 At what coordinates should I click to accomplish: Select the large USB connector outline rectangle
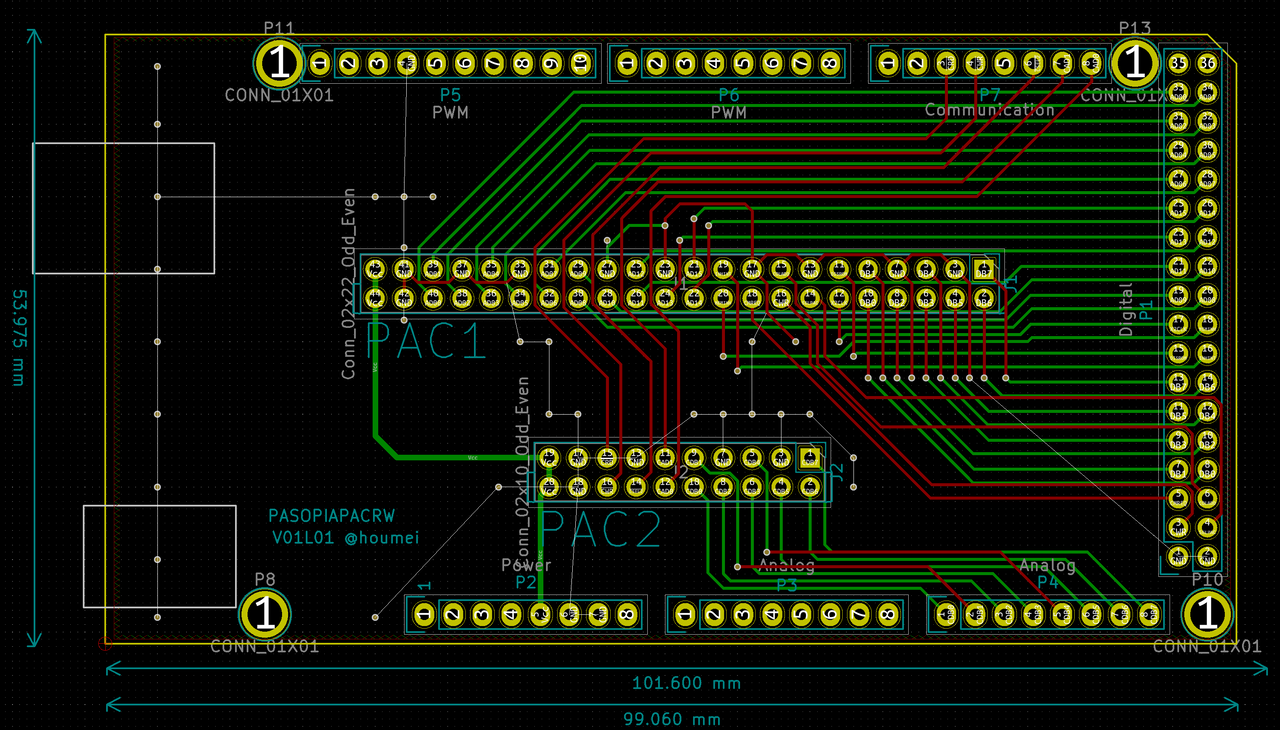pos(124,208)
